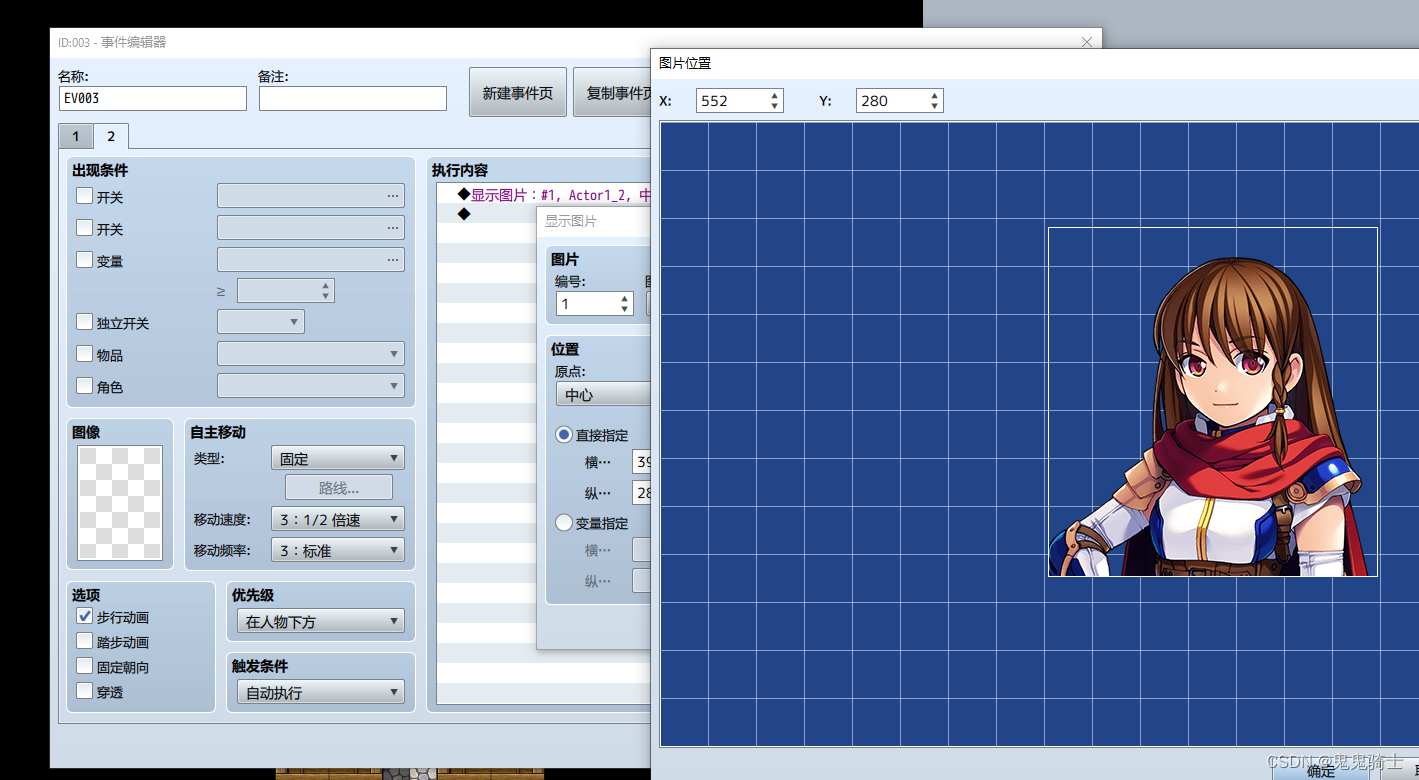Enable the 变量 condition checkbox

(85, 260)
